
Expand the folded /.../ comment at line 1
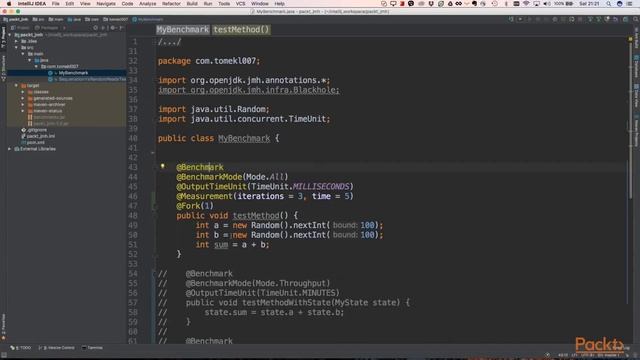[x=169, y=42]
